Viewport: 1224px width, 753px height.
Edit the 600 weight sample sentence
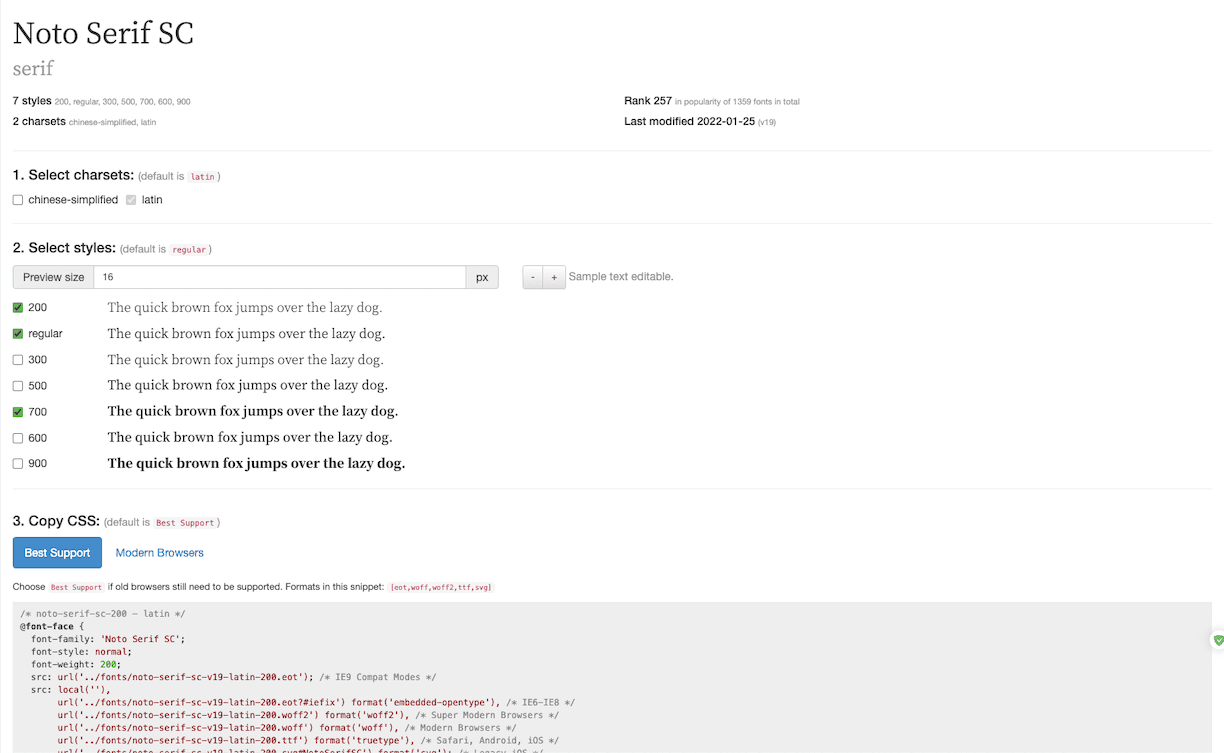pyautogui.click(x=250, y=438)
